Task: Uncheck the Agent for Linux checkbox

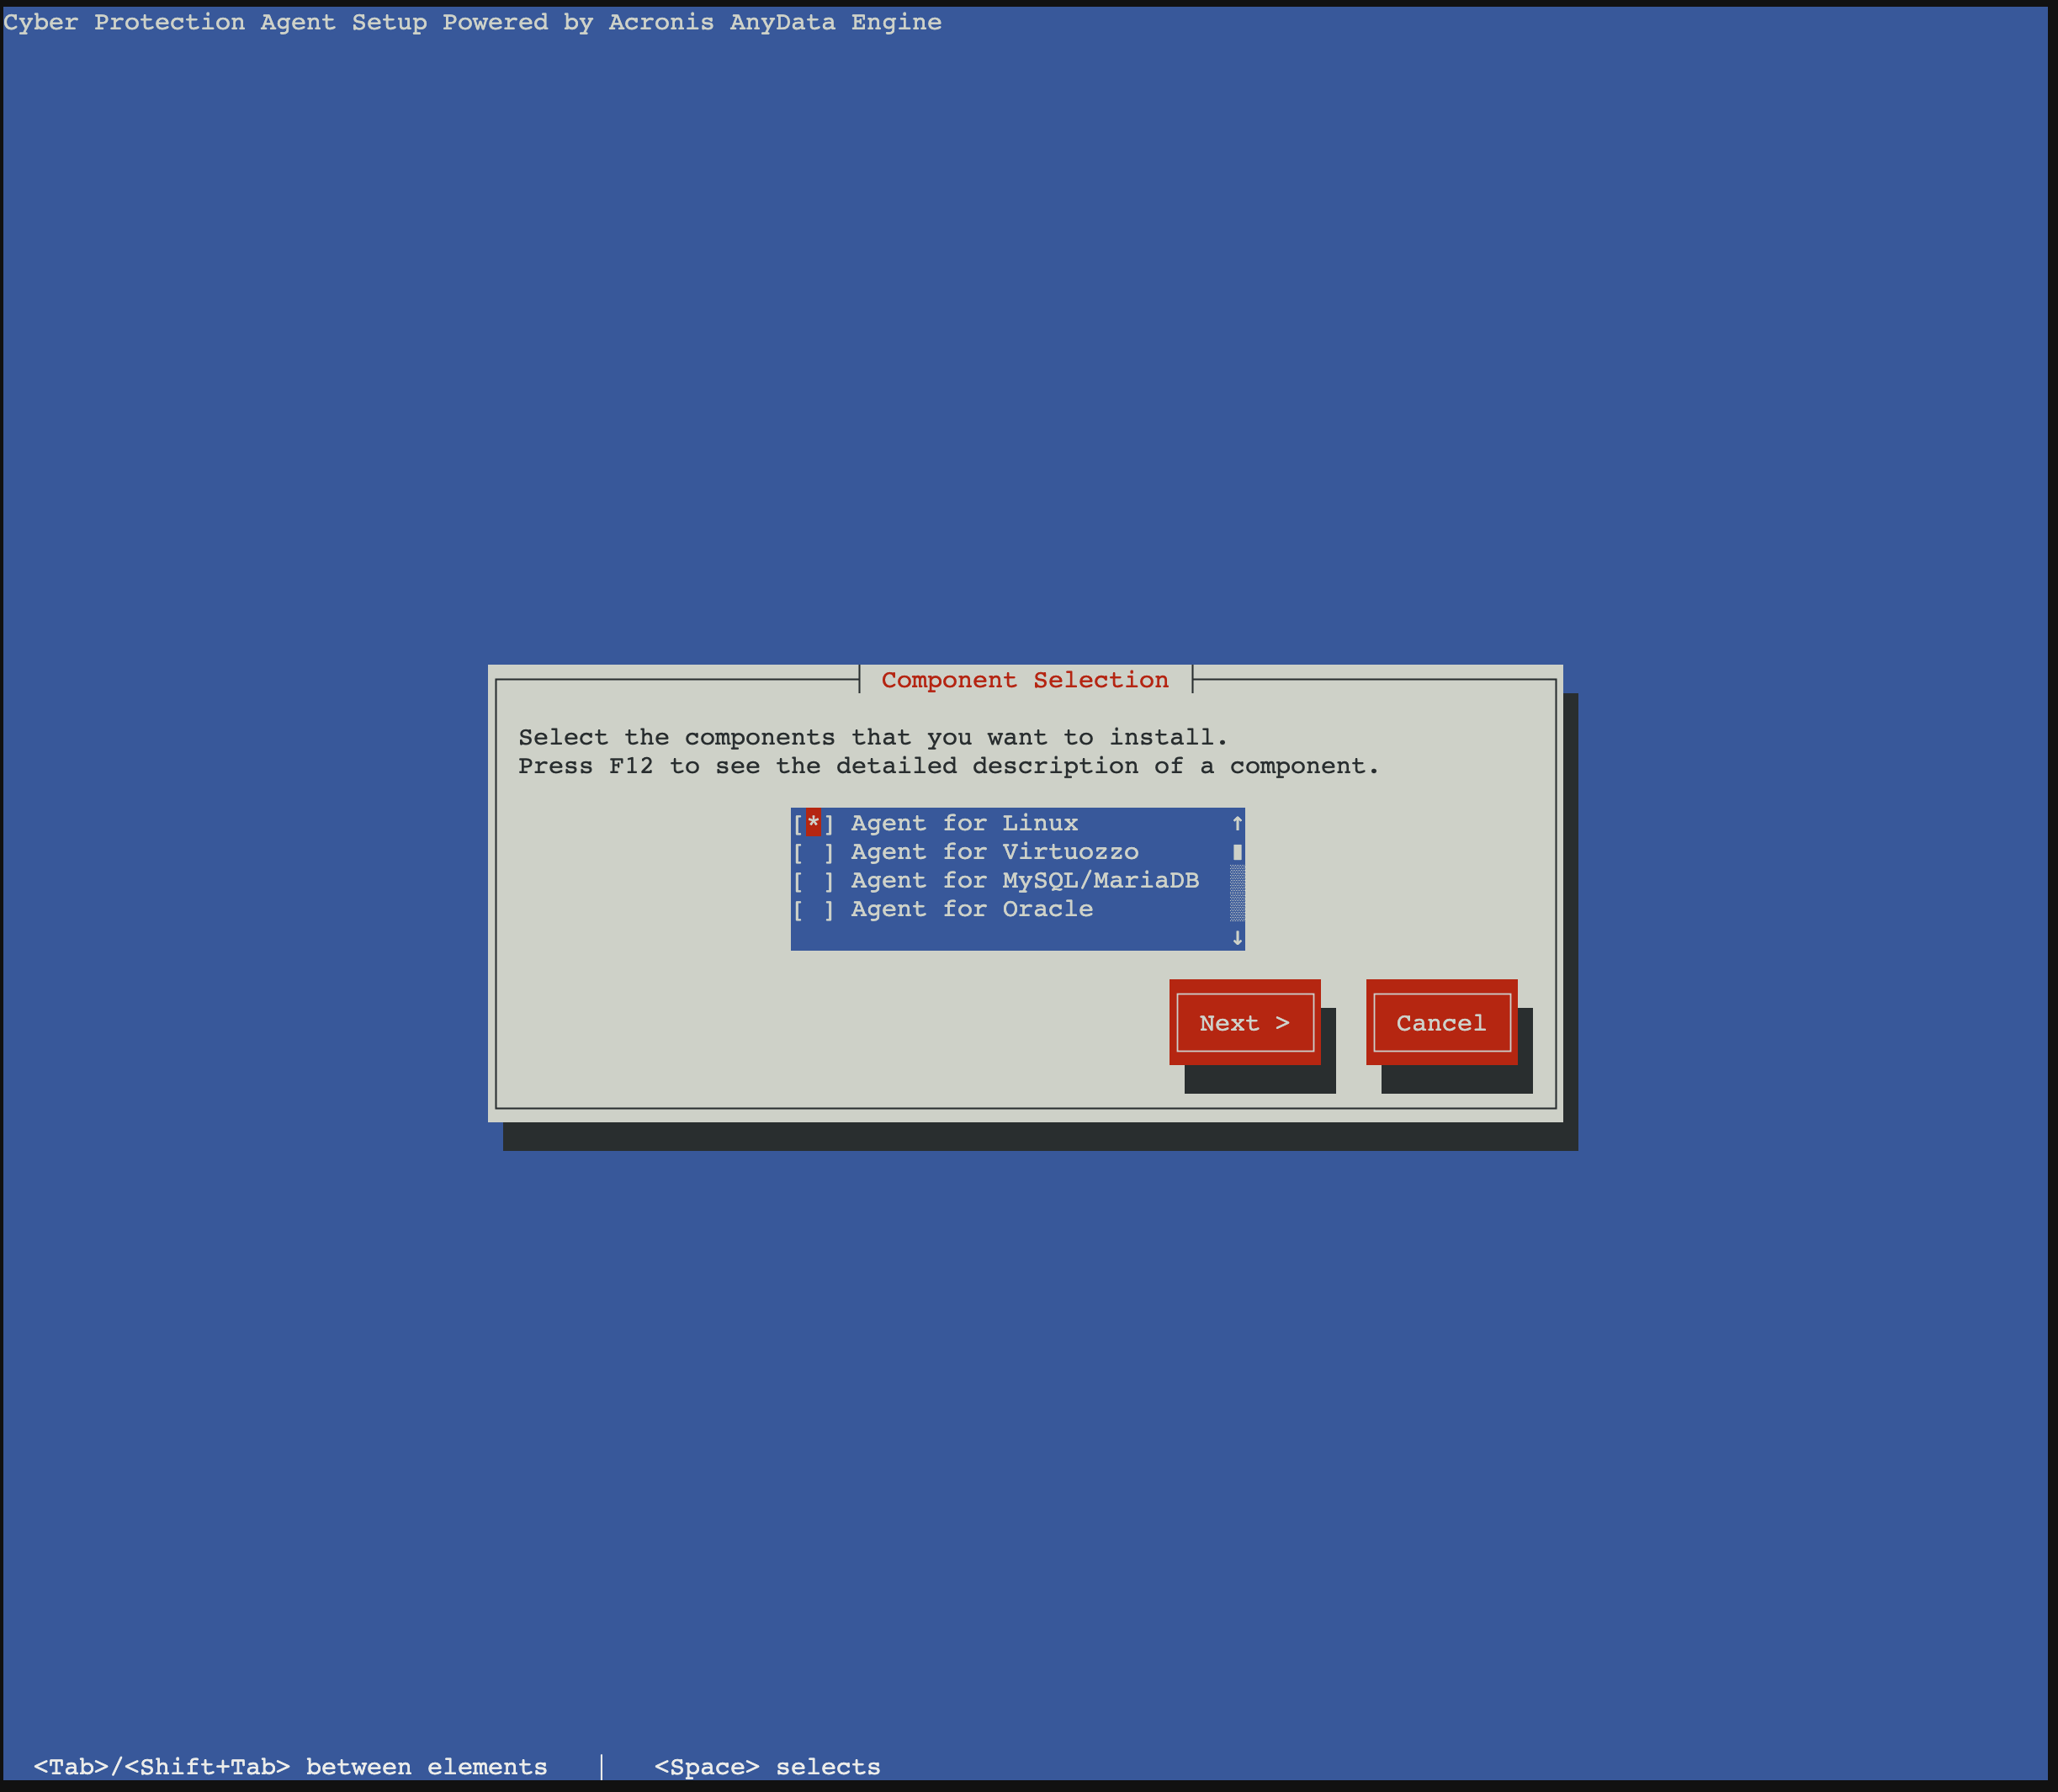Action: click(x=813, y=823)
